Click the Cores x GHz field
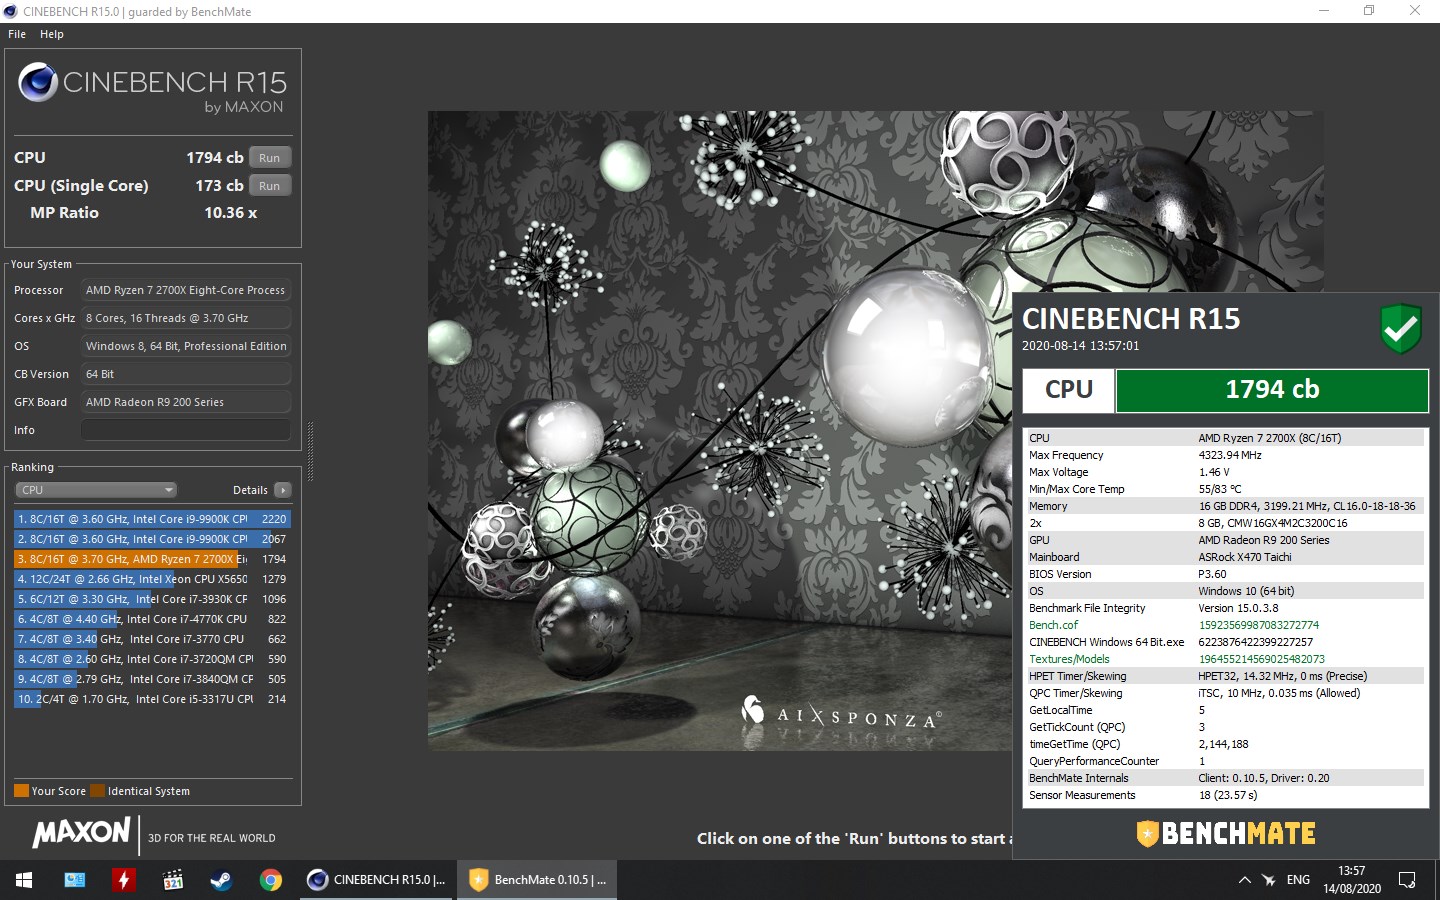Screen dimensions: 1440x900 [186, 318]
